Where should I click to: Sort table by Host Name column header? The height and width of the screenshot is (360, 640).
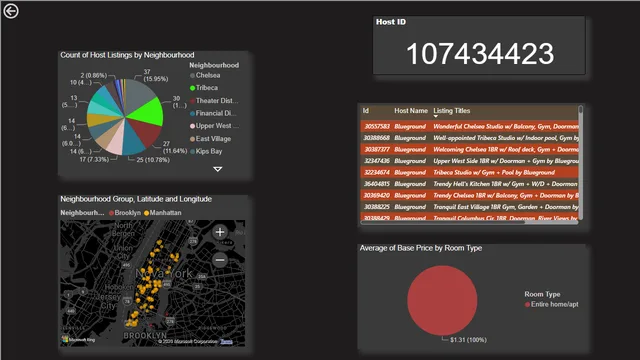click(x=411, y=111)
